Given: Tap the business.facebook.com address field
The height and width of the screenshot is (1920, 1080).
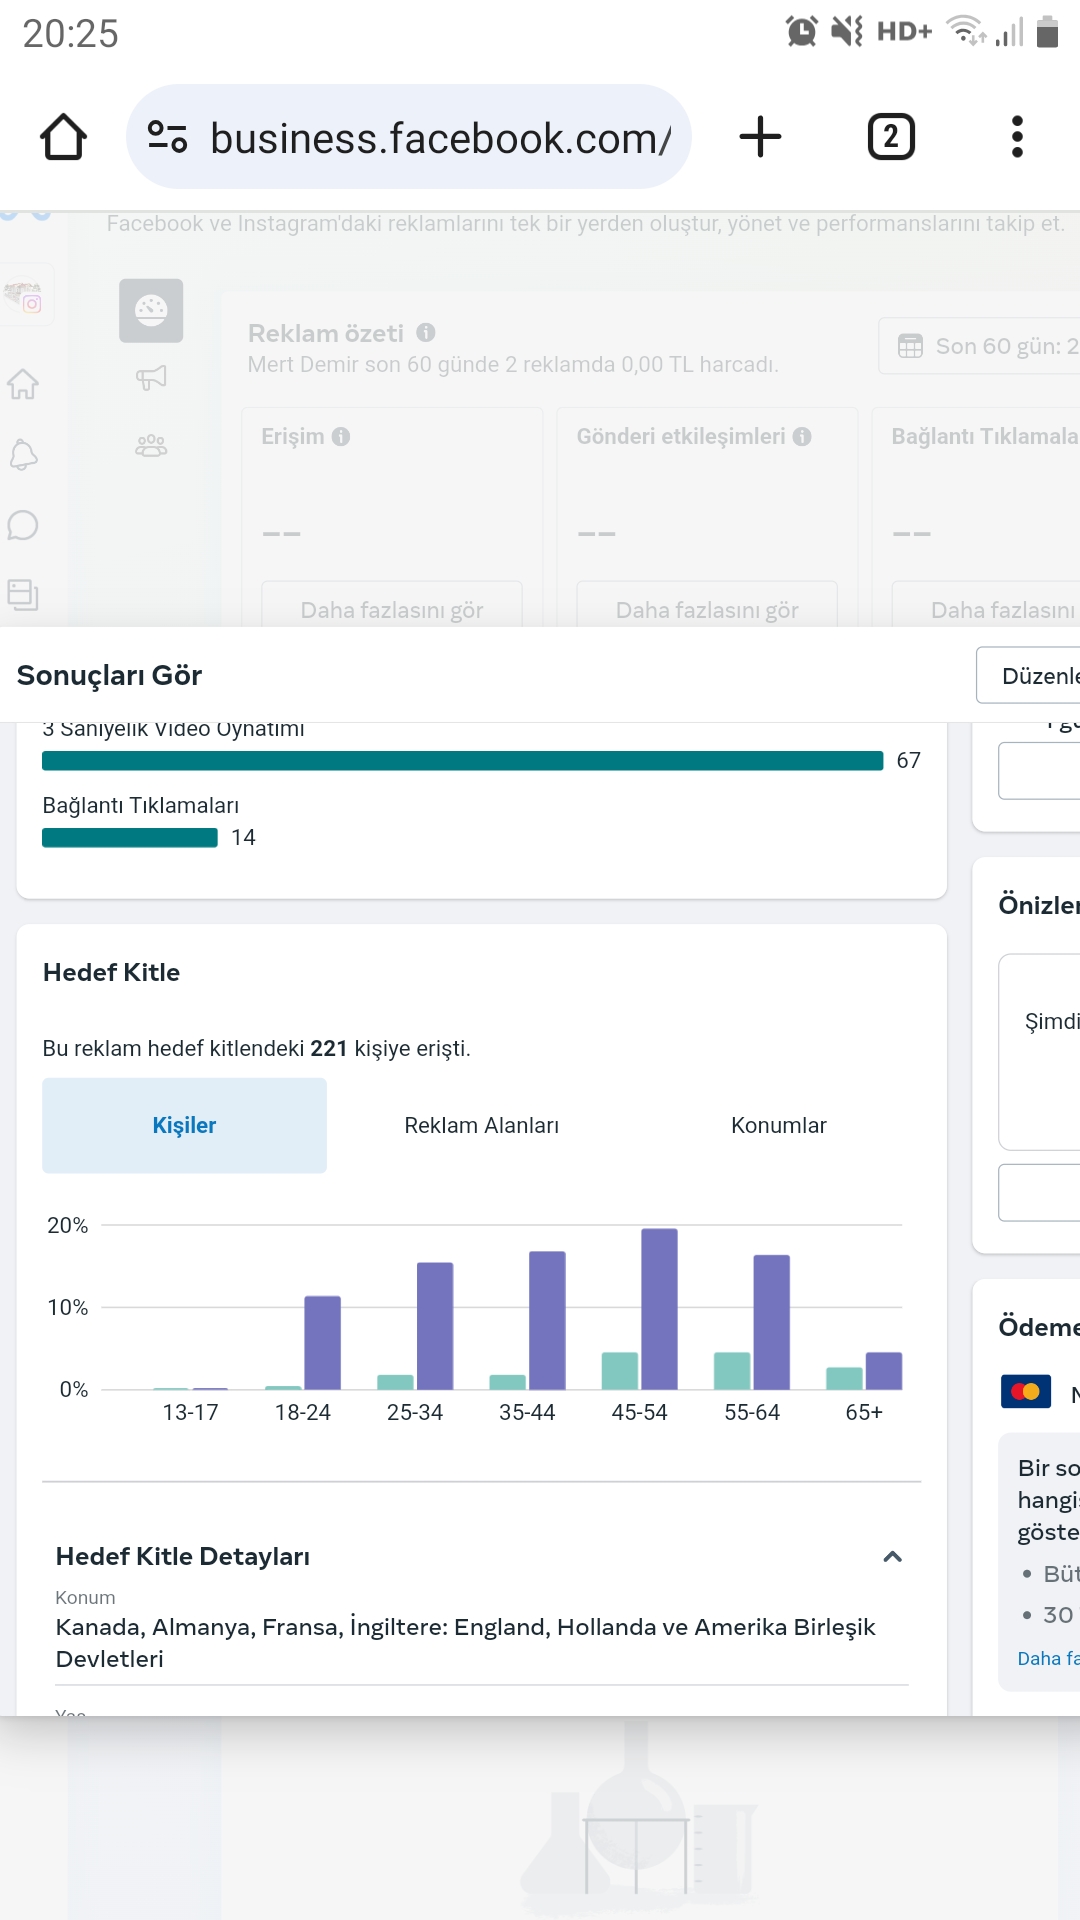Looking at the screenshot, I should click(440, 137).
